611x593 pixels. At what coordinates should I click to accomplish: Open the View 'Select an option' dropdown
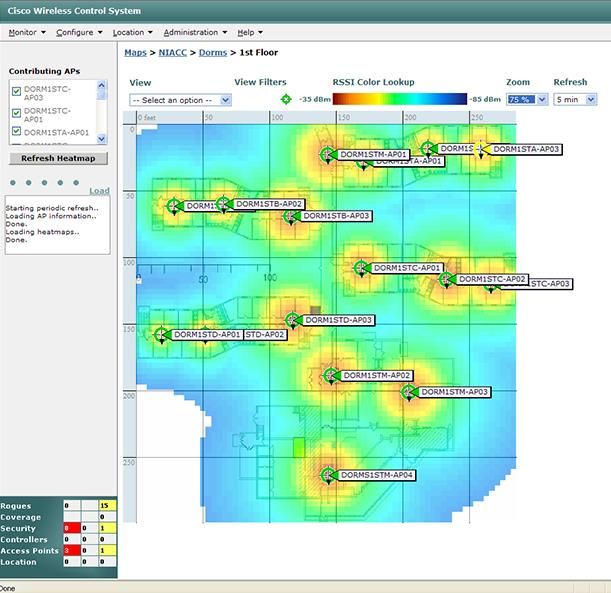click(x=180, y=100)
